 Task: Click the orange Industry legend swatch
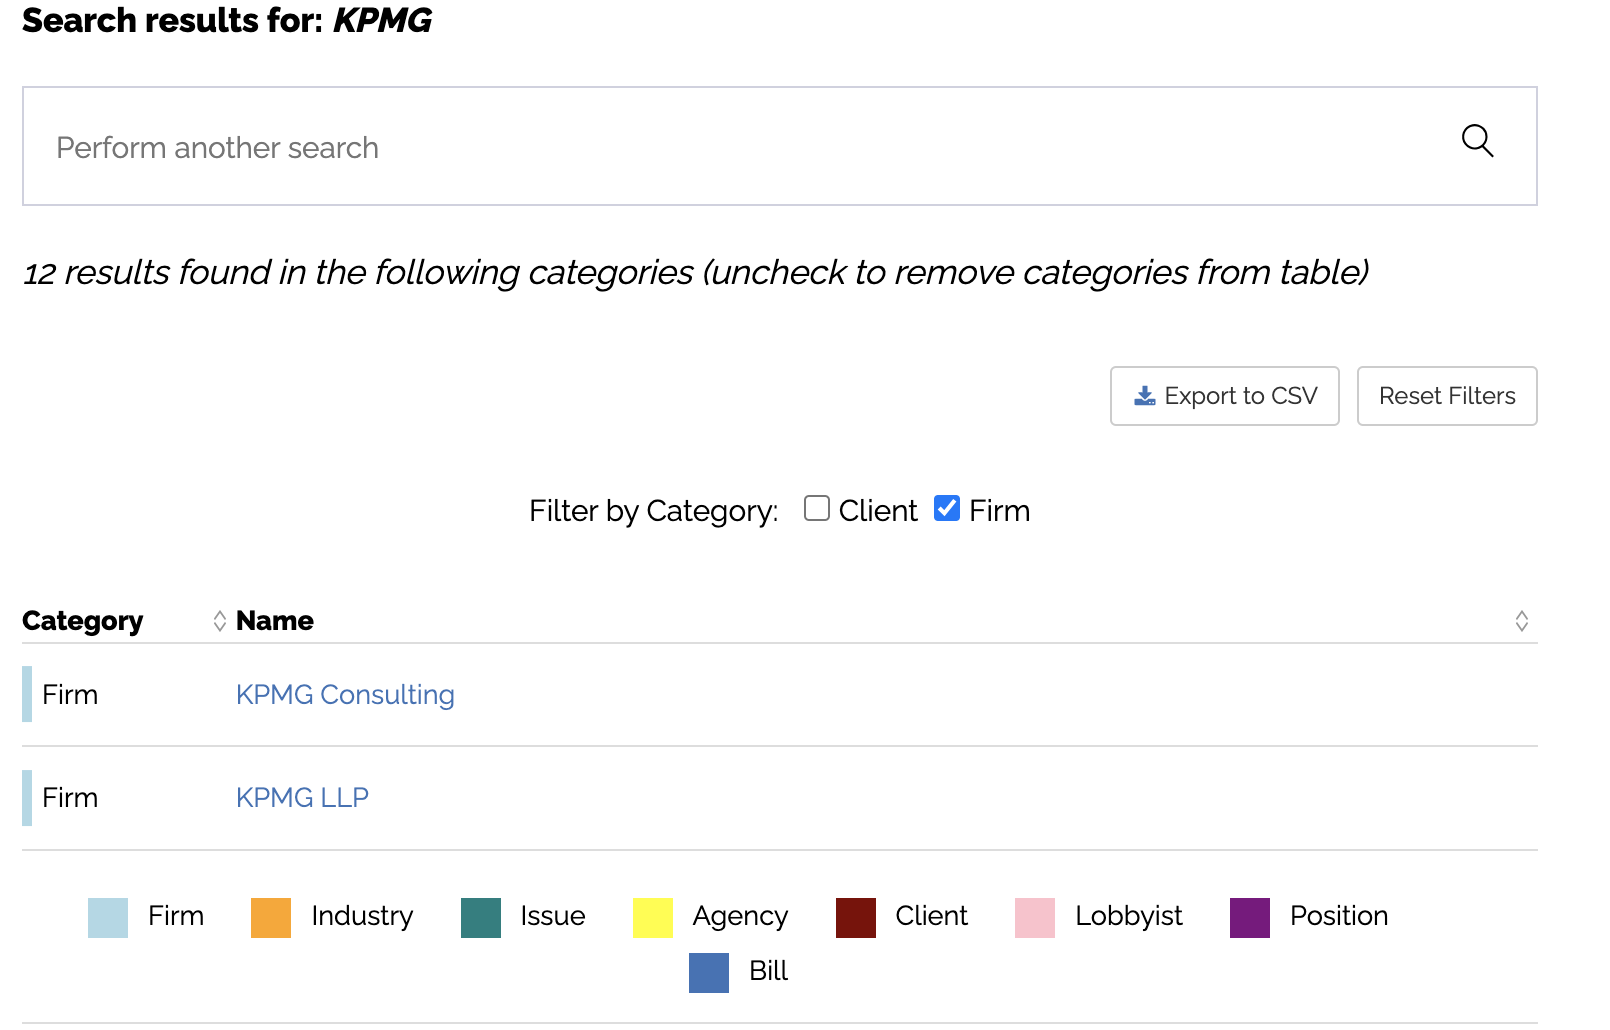pos(271,917)
